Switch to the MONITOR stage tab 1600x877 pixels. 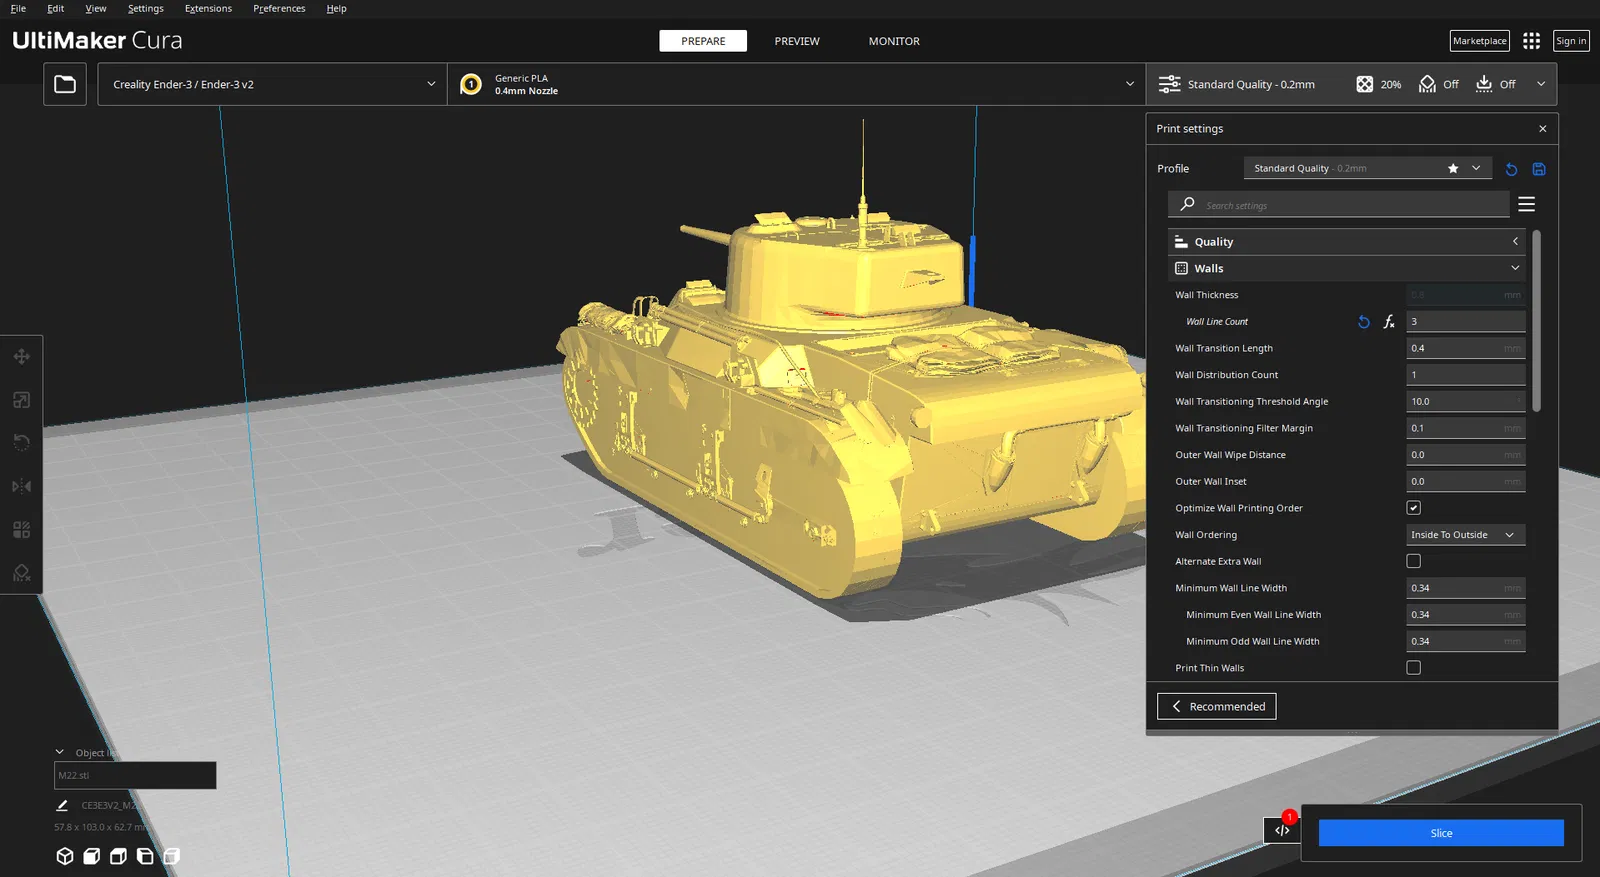(894, 41)
